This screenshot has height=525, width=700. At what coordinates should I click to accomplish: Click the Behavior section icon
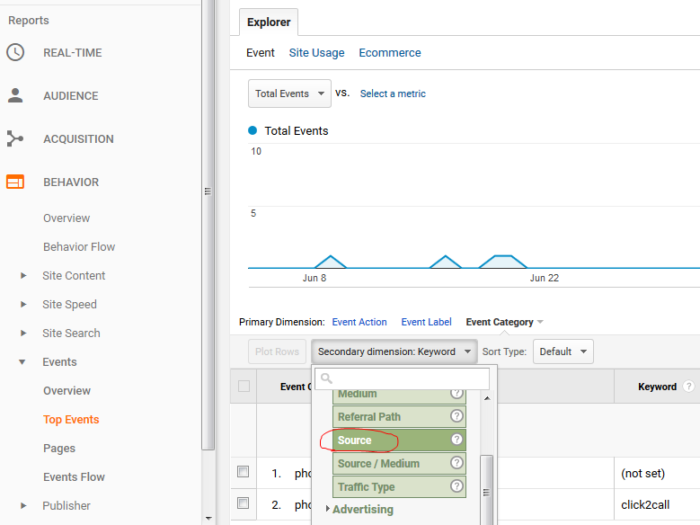15,182
